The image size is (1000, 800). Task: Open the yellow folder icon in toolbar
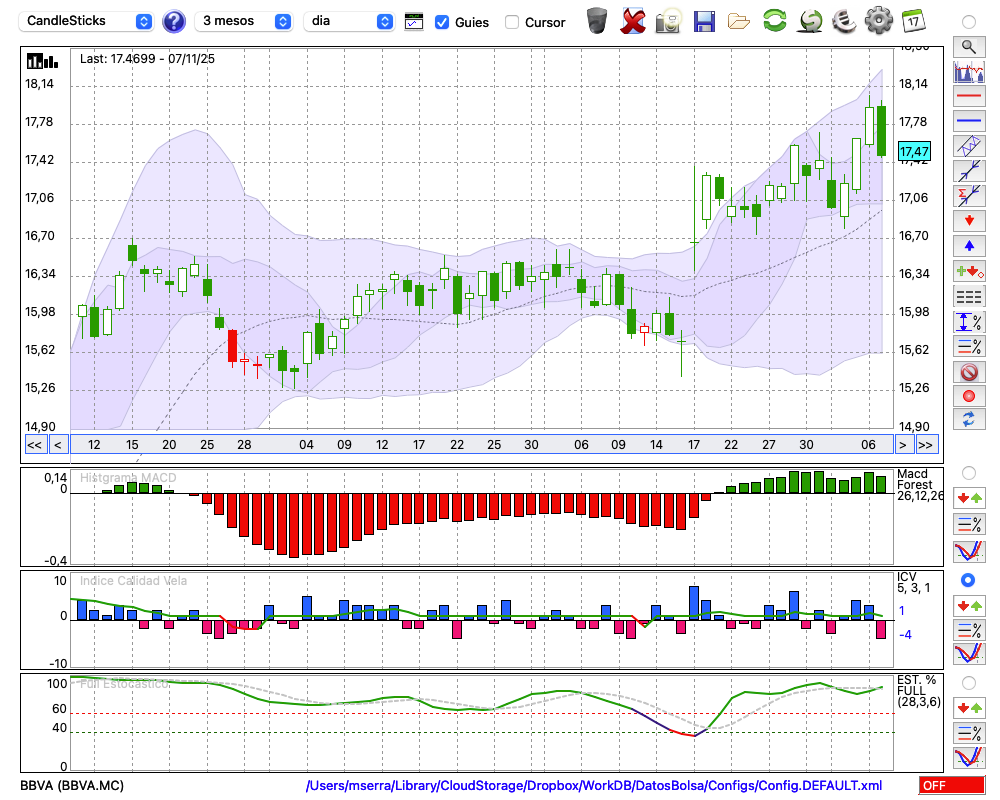(x=739, y=21)
